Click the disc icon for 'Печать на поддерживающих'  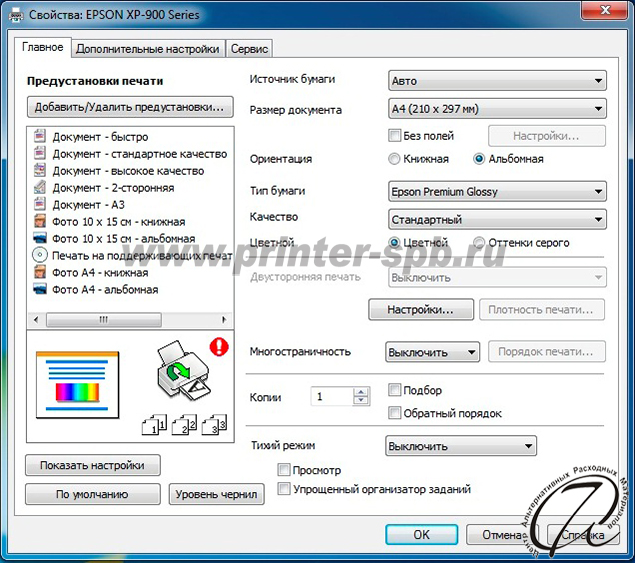(39, 255)
